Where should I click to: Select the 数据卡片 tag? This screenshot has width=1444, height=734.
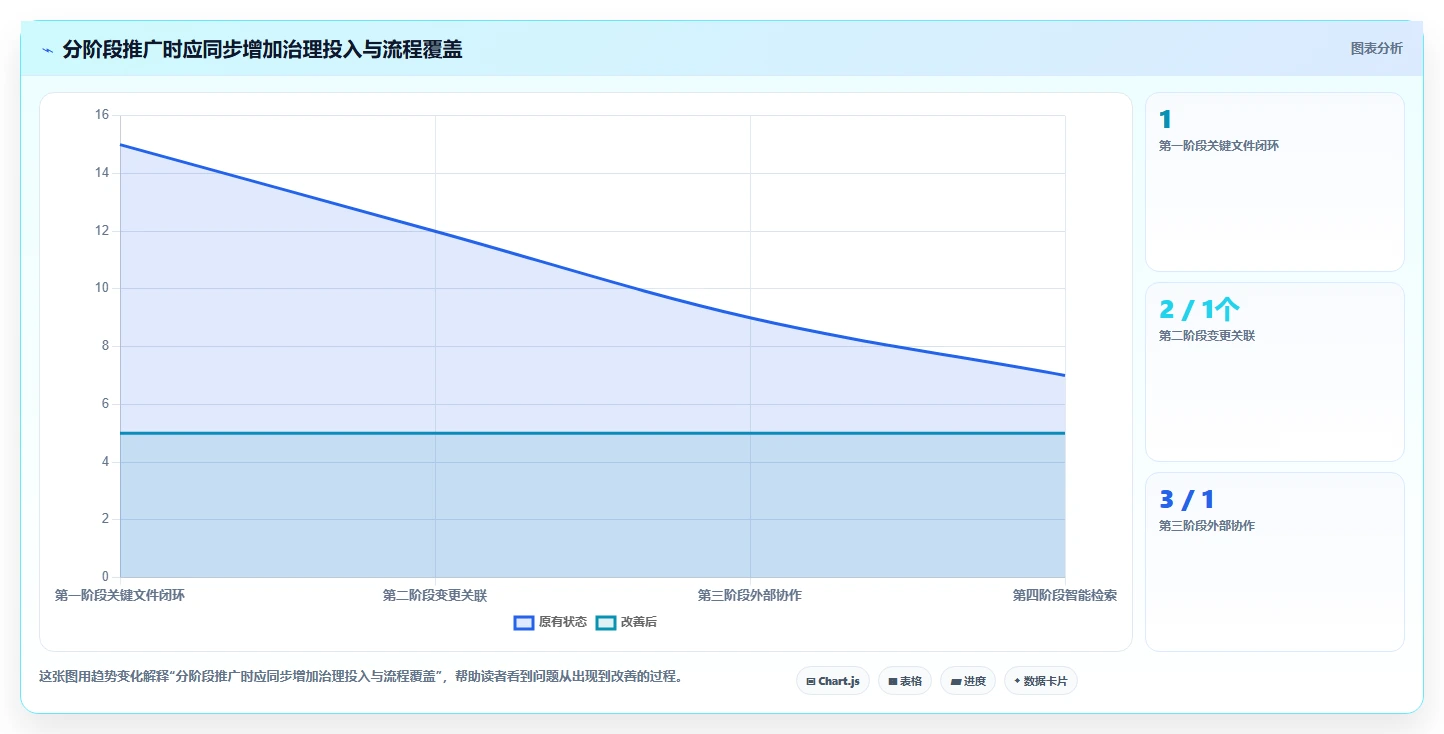coord(1041,681)
